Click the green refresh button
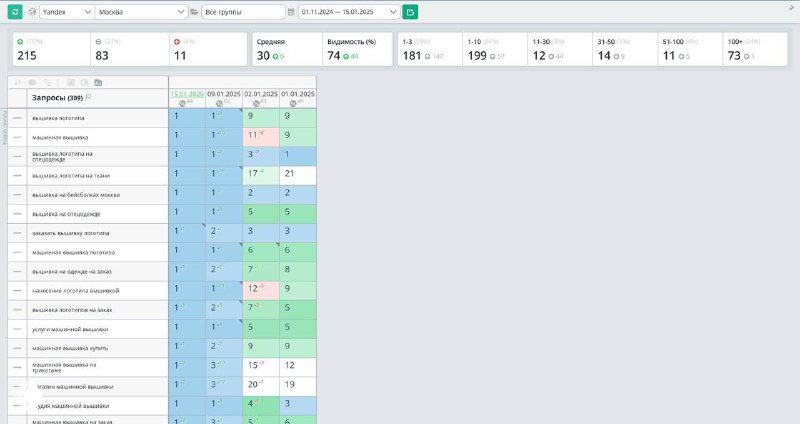This screenshot has height=424, width=800. (x=15, y=12)
